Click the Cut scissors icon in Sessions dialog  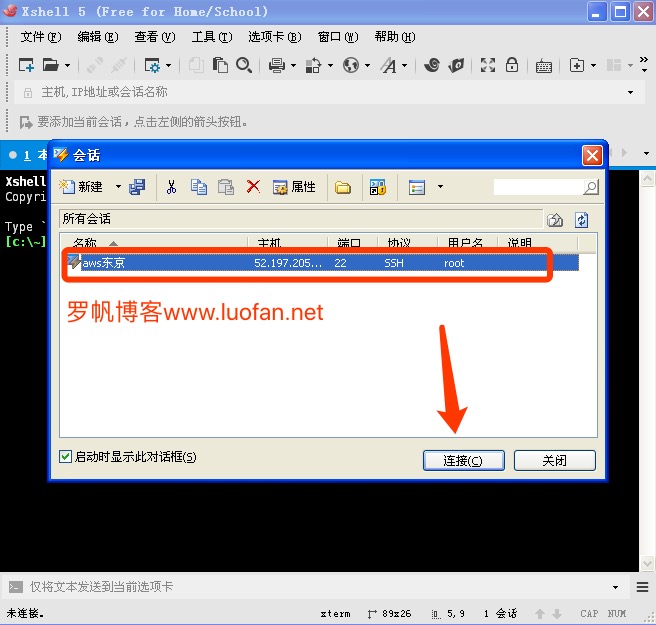click(x=171, y=187)
